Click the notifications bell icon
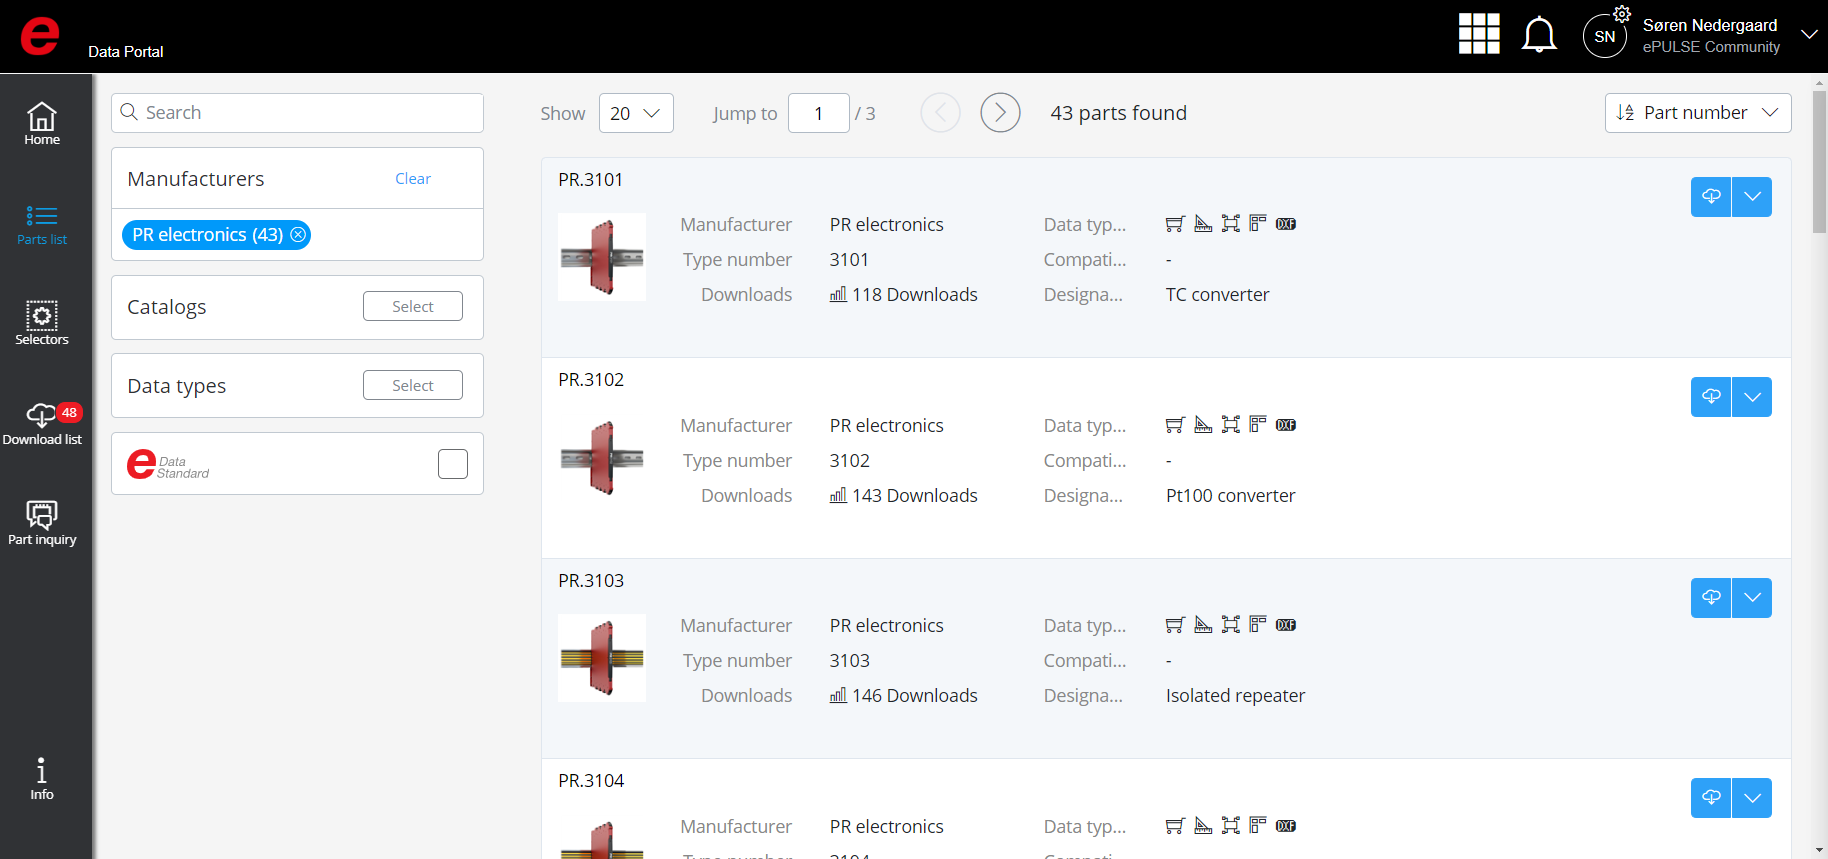Screen dimensions: 1828x859 [1539, 35]
